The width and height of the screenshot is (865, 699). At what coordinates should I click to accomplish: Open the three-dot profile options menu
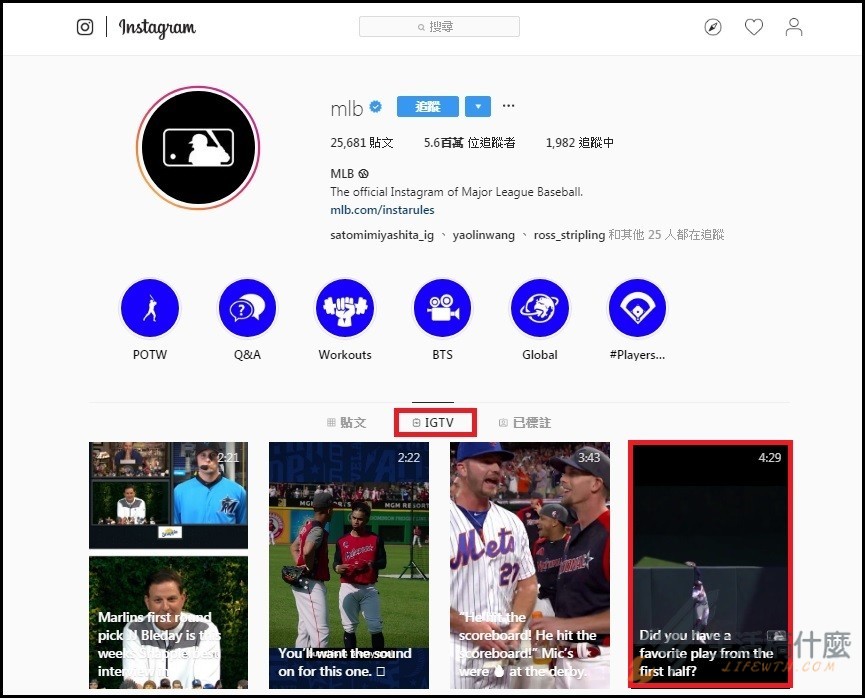(x=509, y=107)
